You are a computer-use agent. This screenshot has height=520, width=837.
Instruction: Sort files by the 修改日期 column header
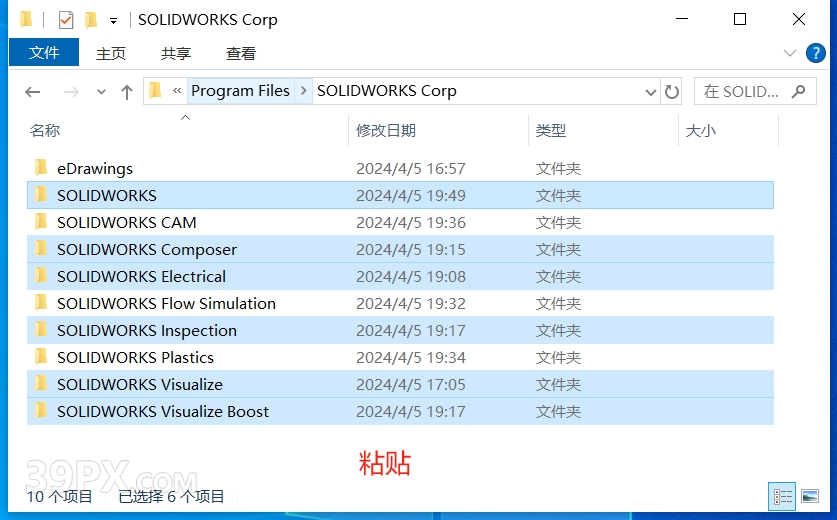[386, 130]
